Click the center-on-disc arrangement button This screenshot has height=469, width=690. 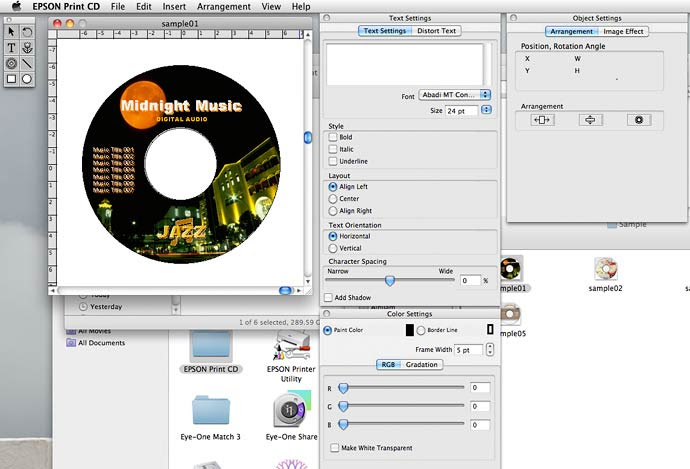[x=639, y=120]
